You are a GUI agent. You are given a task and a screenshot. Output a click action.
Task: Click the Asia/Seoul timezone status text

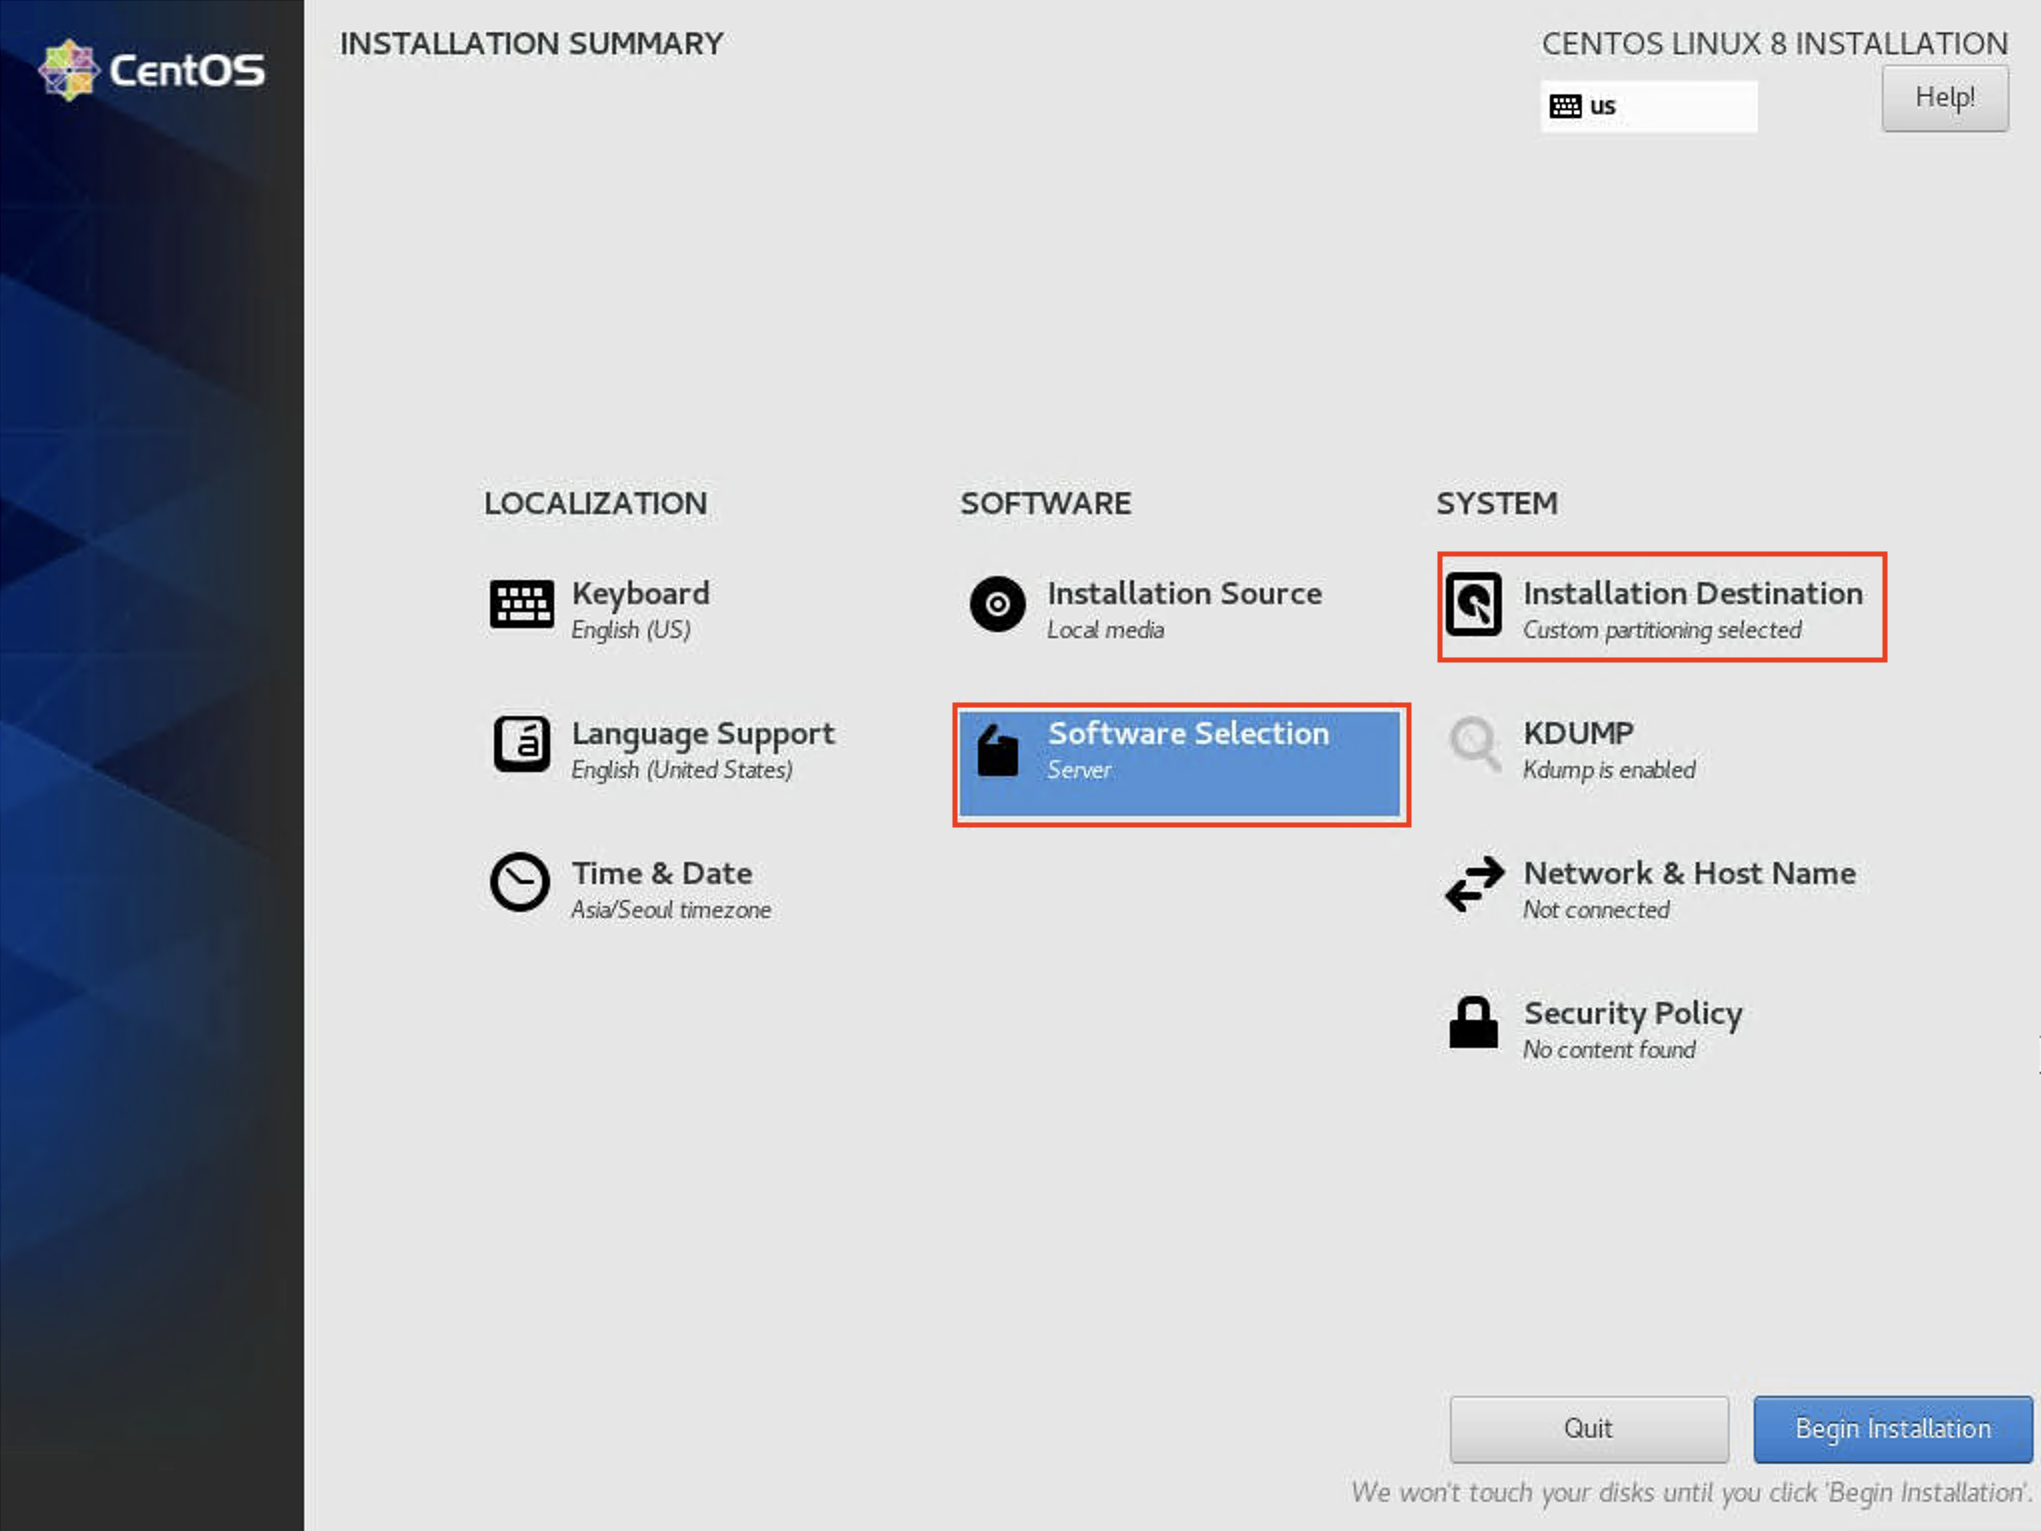pyautogui.click(x=671, y=910)
